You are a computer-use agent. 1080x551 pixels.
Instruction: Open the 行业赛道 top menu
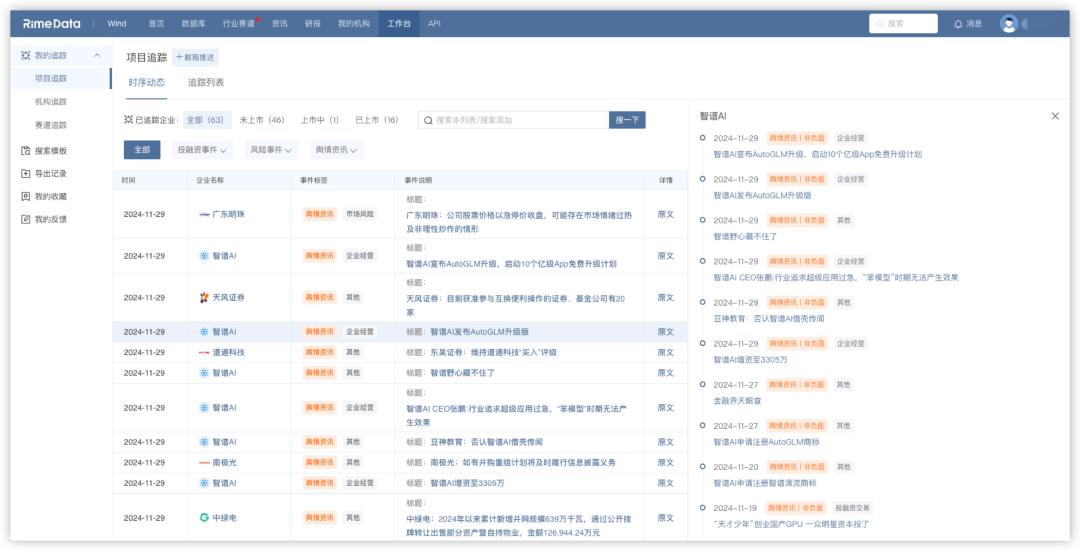coord(238,23)
